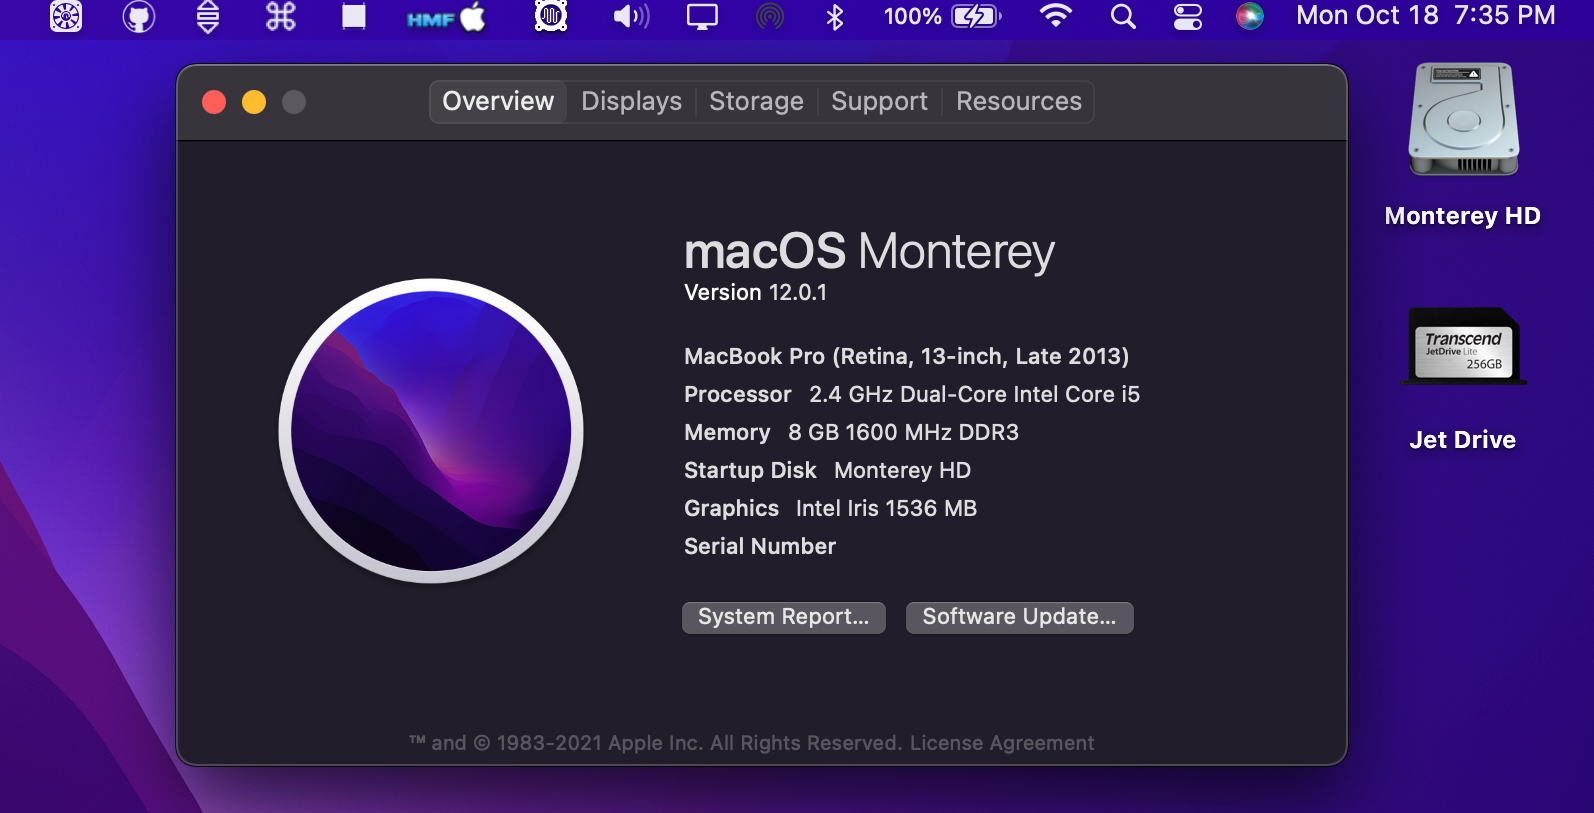This screenshot has height=813, width=1594.
Task: Open the Bluetooth status menu
Action: pos(835,16)
